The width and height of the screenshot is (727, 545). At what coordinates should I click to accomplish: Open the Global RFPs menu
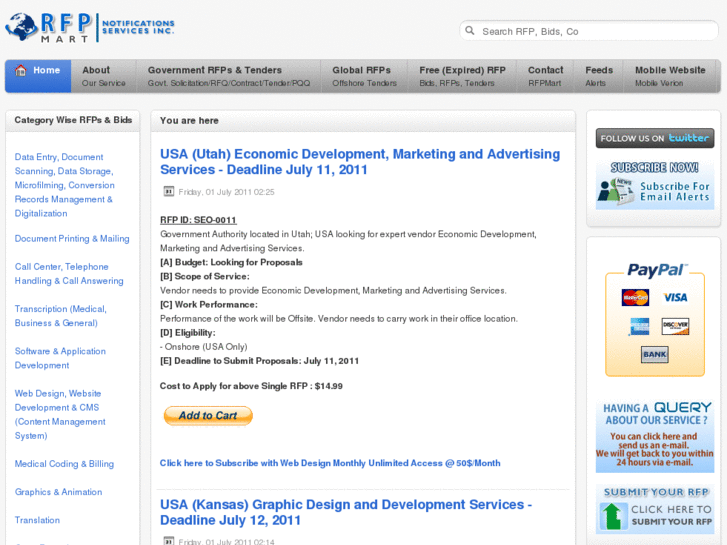361,76
